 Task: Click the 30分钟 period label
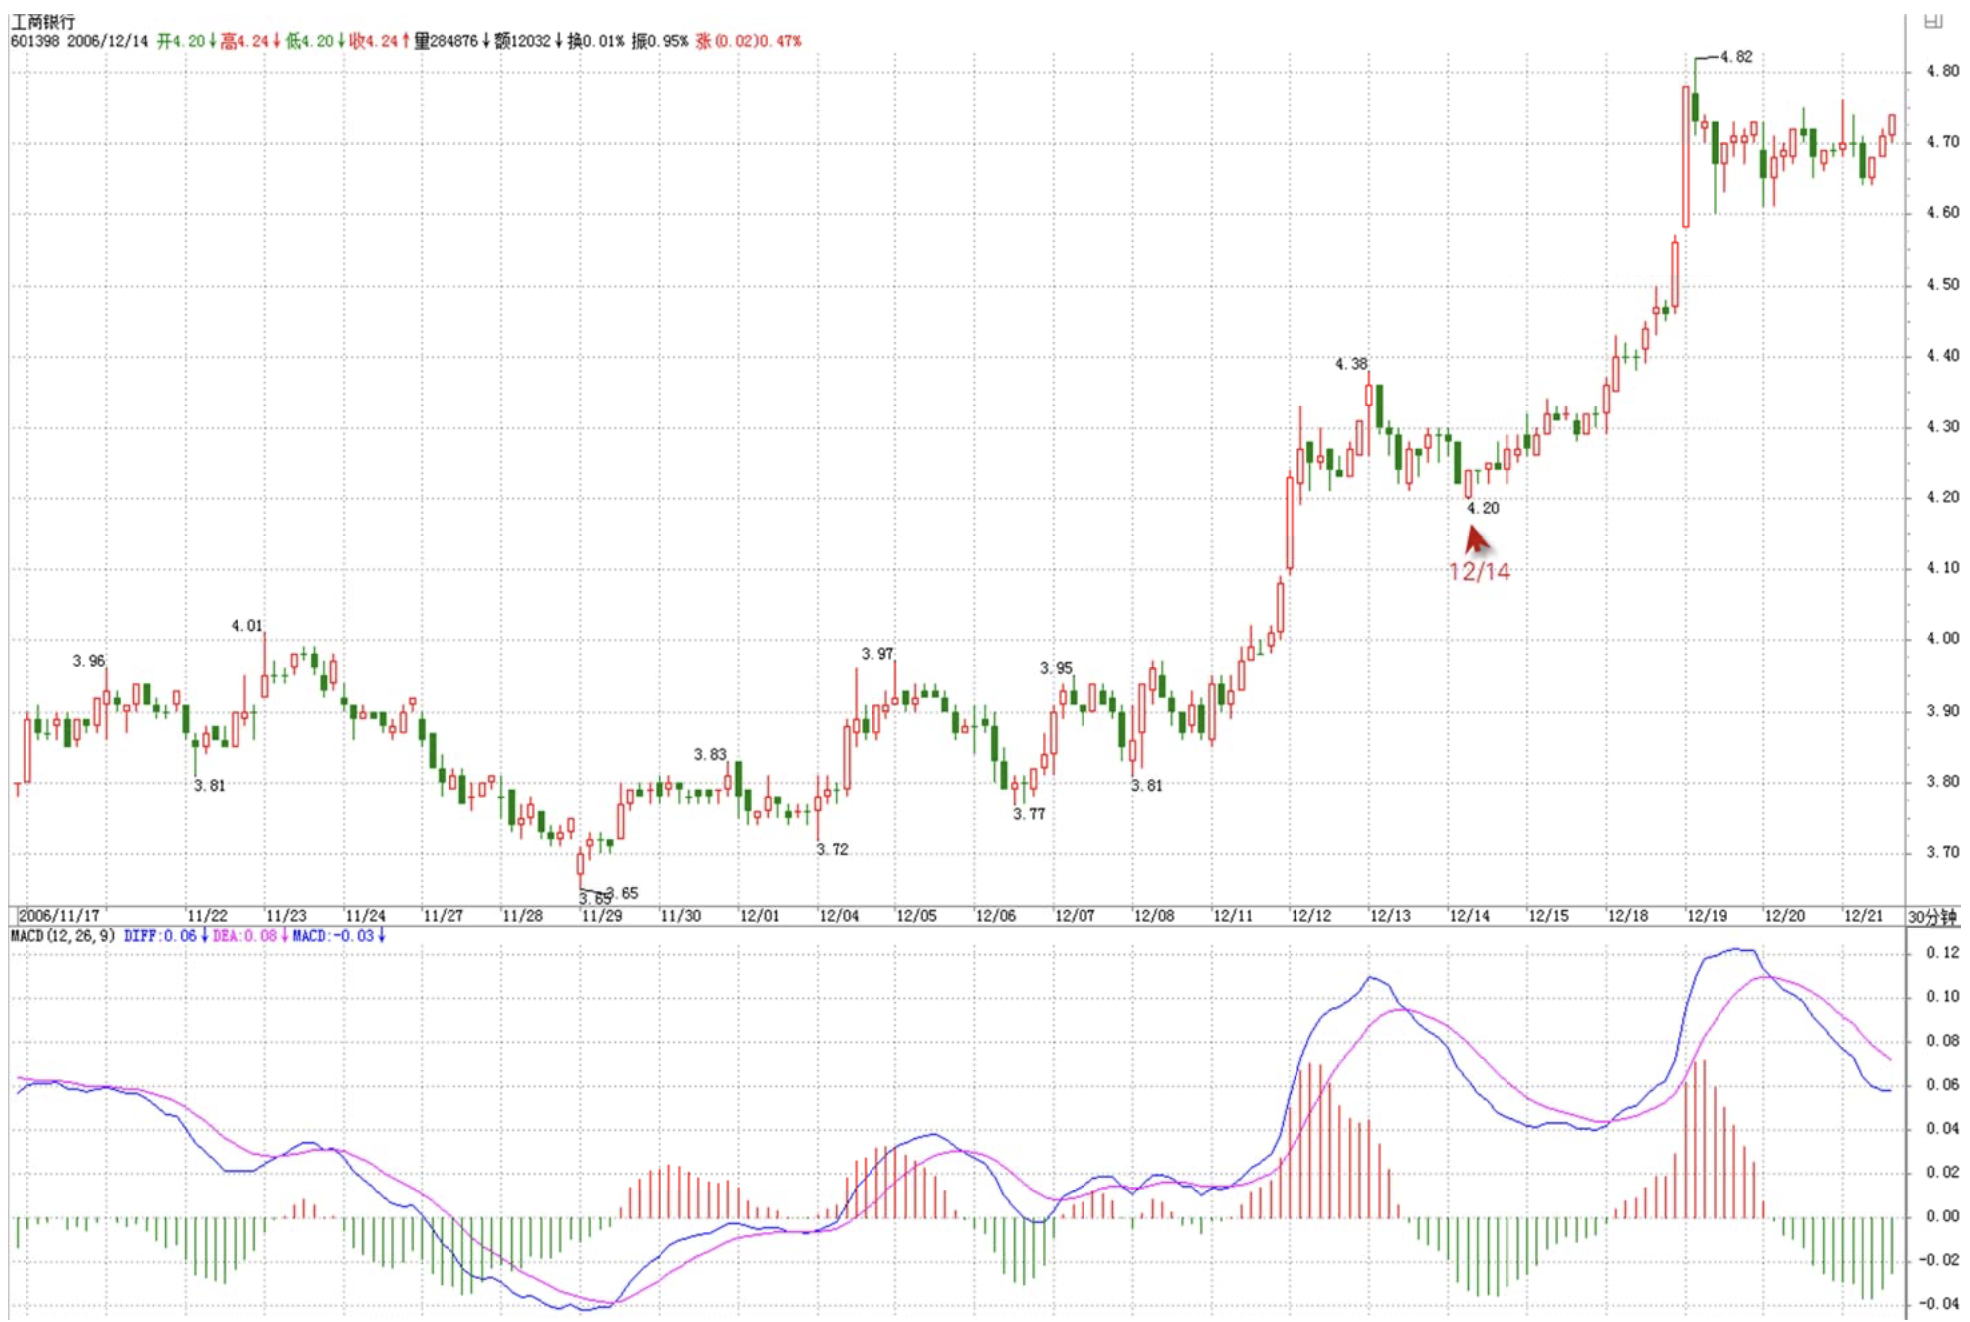tap(1931, 917)
